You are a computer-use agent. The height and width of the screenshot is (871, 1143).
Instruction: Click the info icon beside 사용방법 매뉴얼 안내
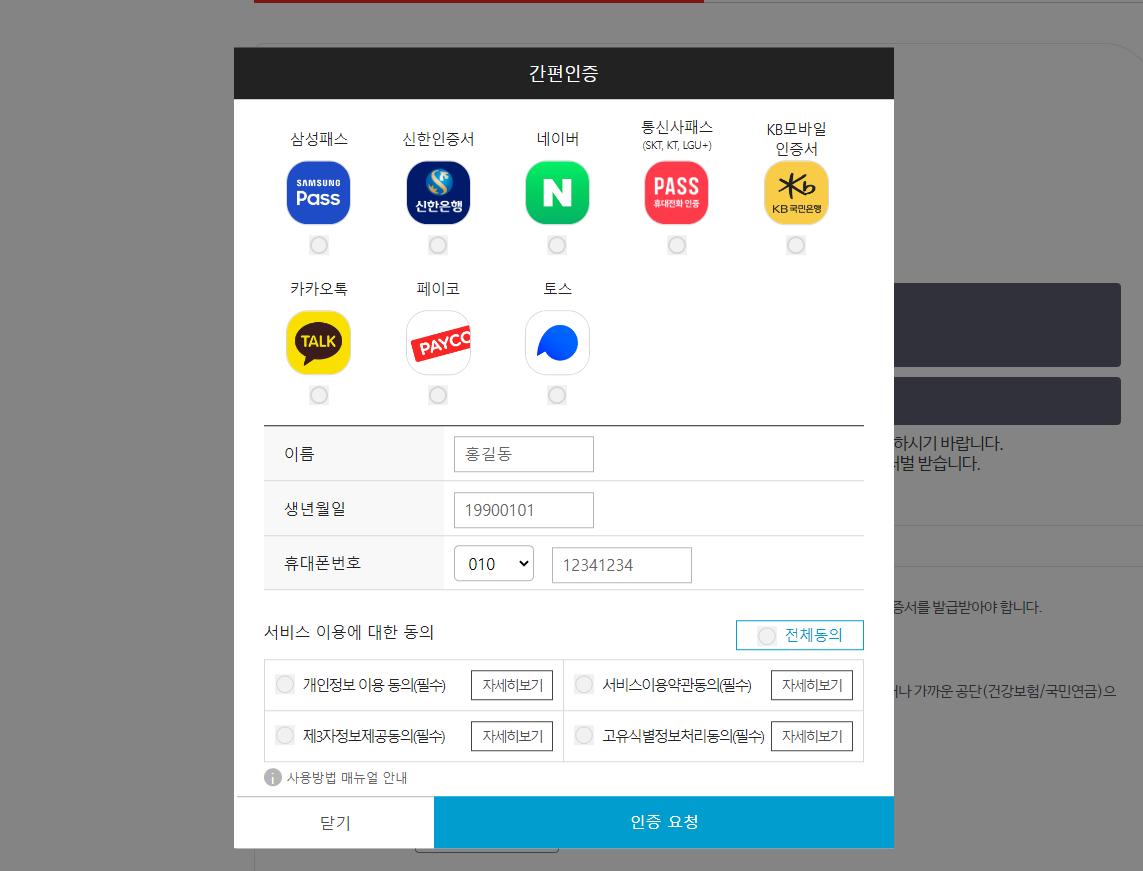click(273, 778)
